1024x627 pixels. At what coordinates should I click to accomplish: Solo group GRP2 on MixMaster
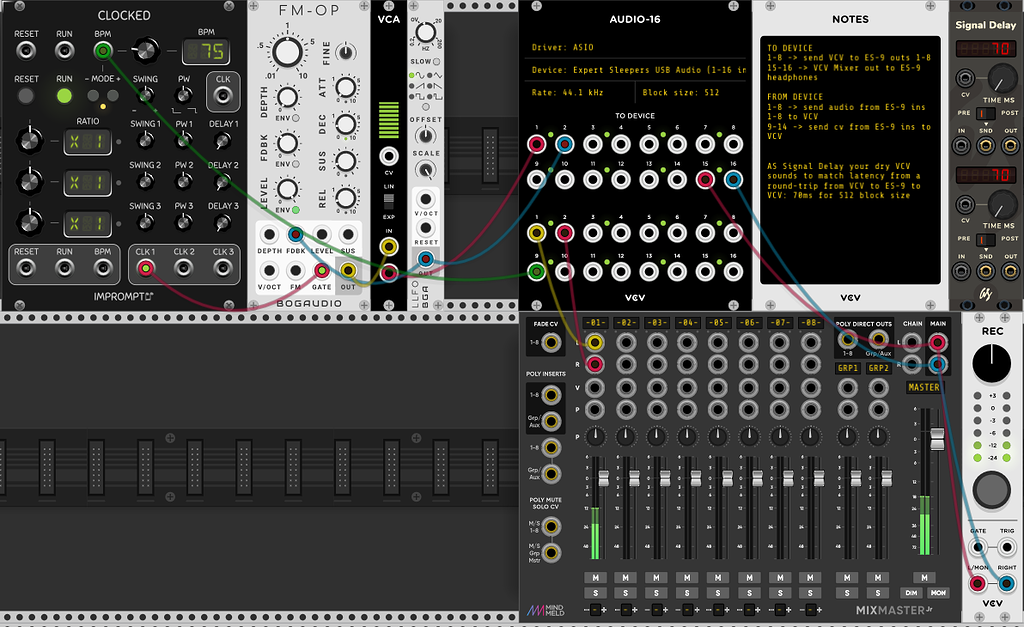(878, 593)
